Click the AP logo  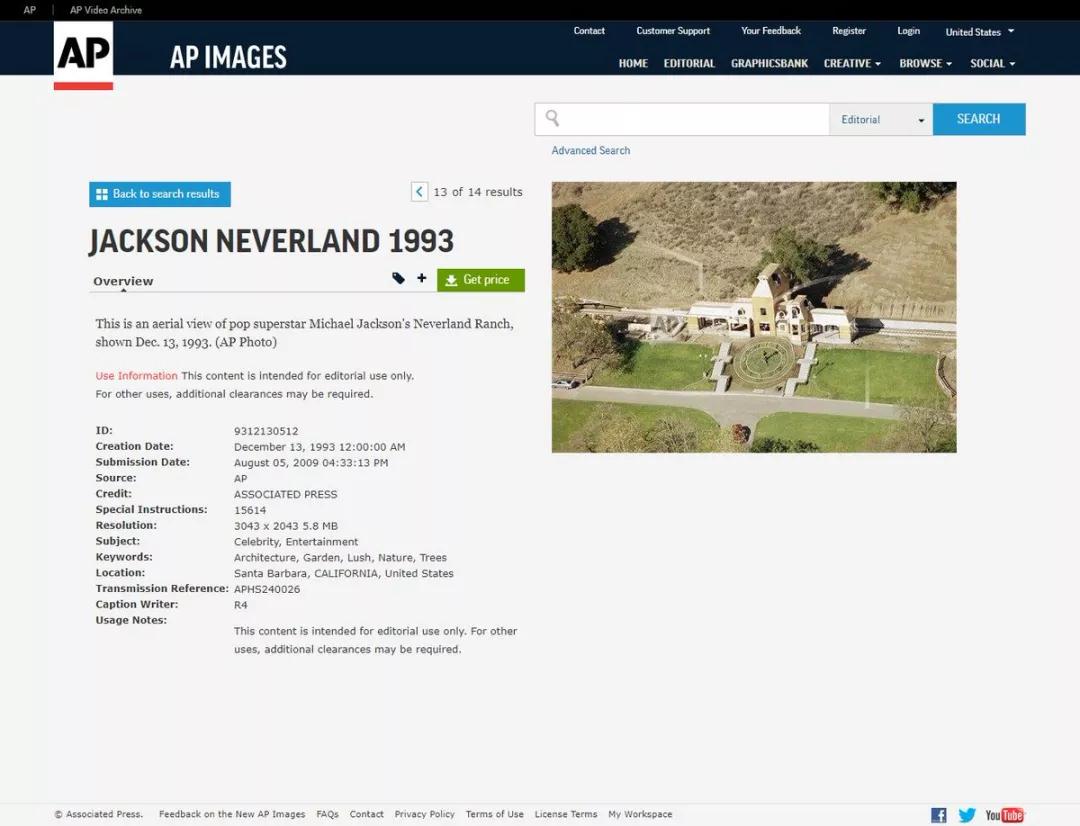tap(83, 55)
